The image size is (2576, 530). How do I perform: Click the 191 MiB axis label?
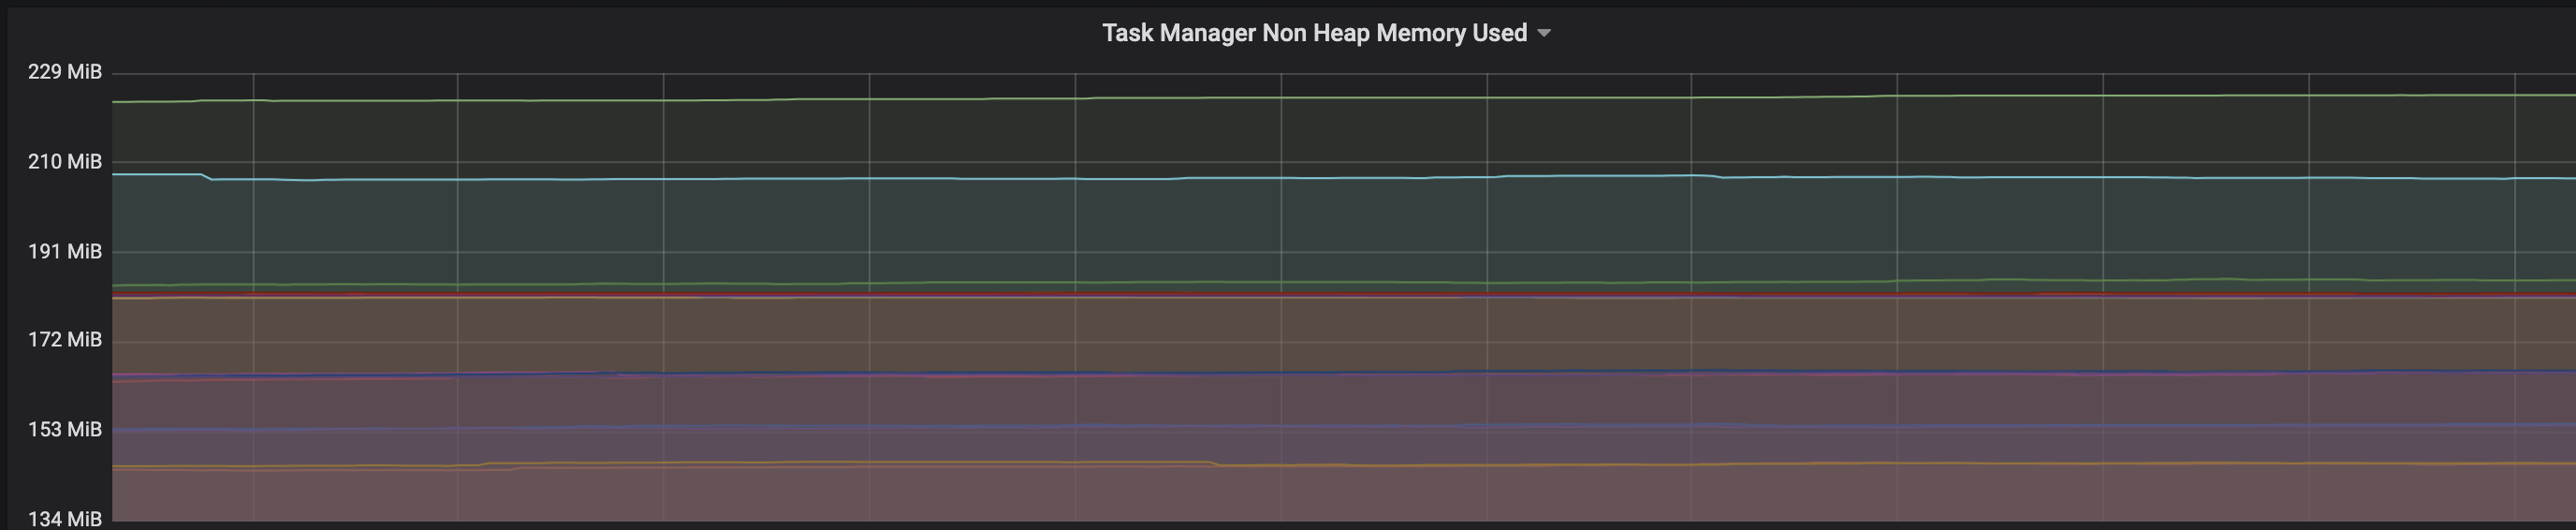[x=65, y=251]
